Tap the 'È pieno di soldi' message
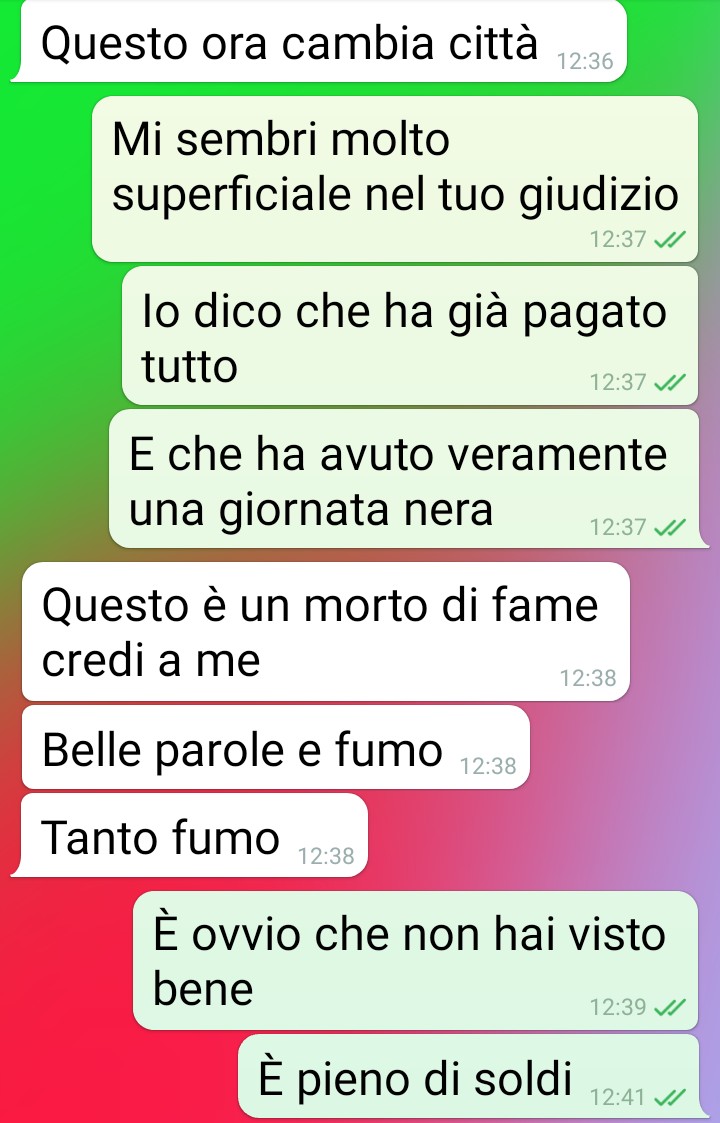Screen dimensions: 720x1123 [469, 1076]
